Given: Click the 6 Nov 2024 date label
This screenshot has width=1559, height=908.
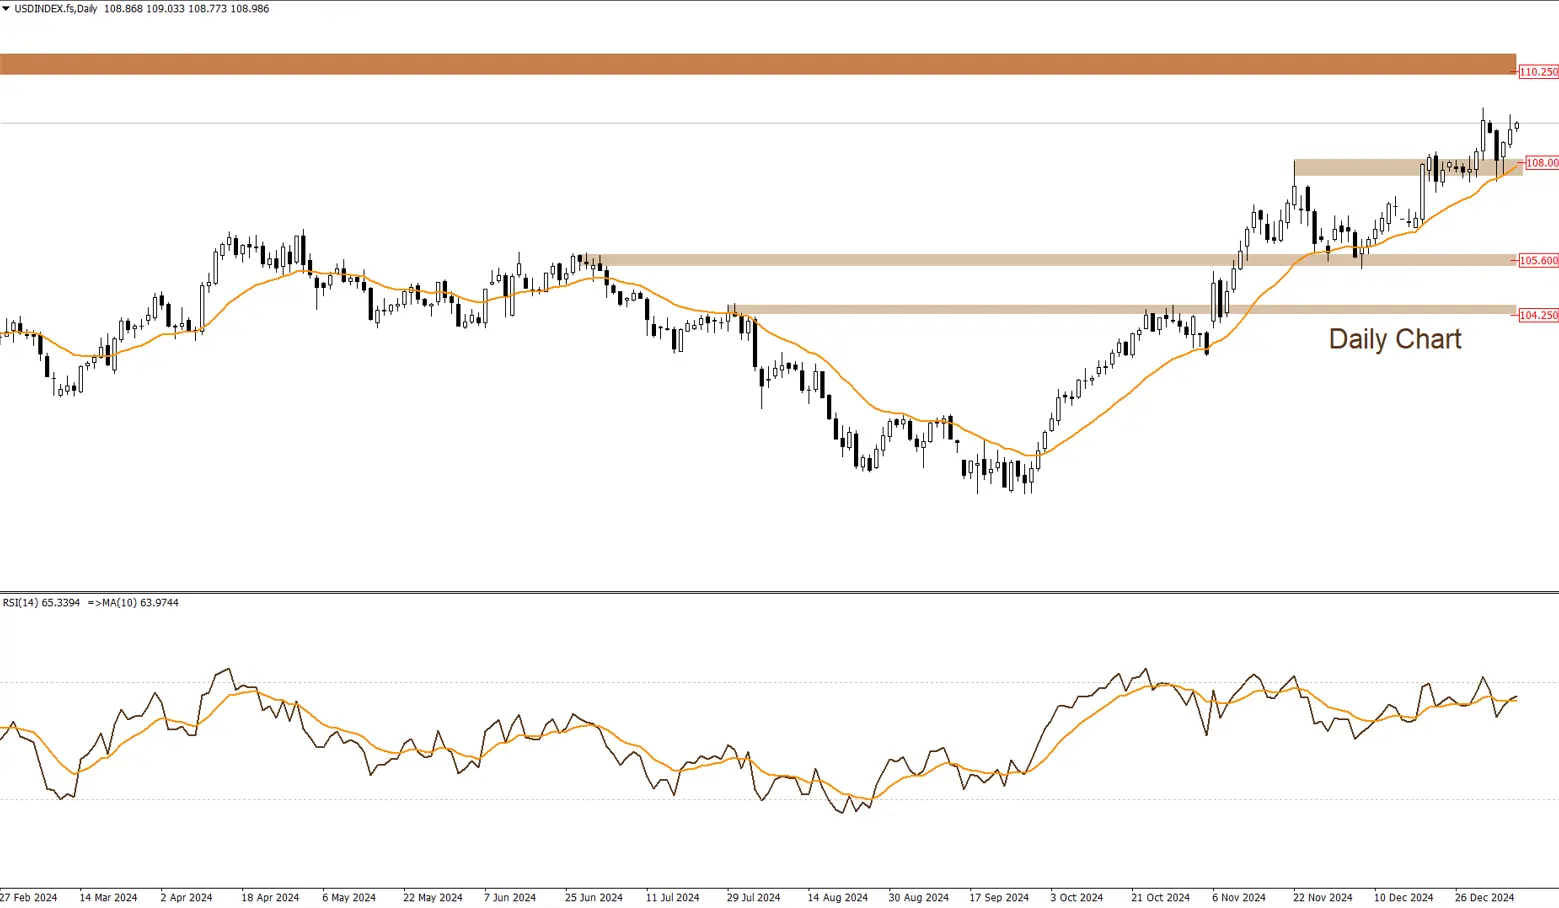Looking at the screenshot, I should (x=1238, y=897).
